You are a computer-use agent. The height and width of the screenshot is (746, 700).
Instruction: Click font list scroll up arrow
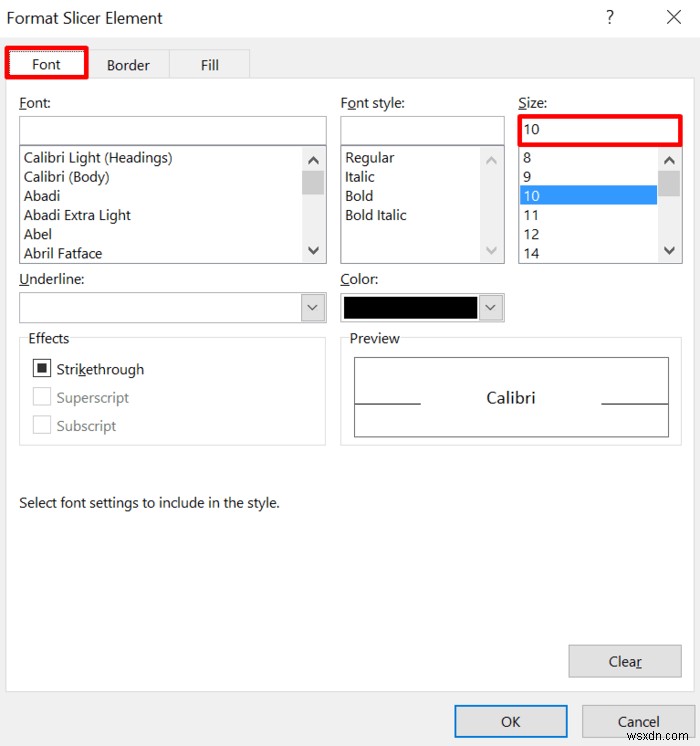[313, 160]
